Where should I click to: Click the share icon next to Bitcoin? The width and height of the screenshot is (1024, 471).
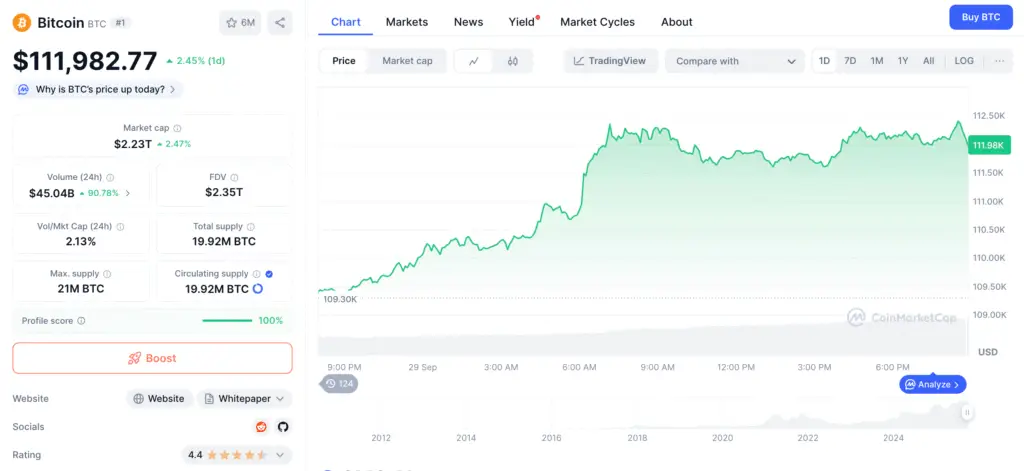280,22
